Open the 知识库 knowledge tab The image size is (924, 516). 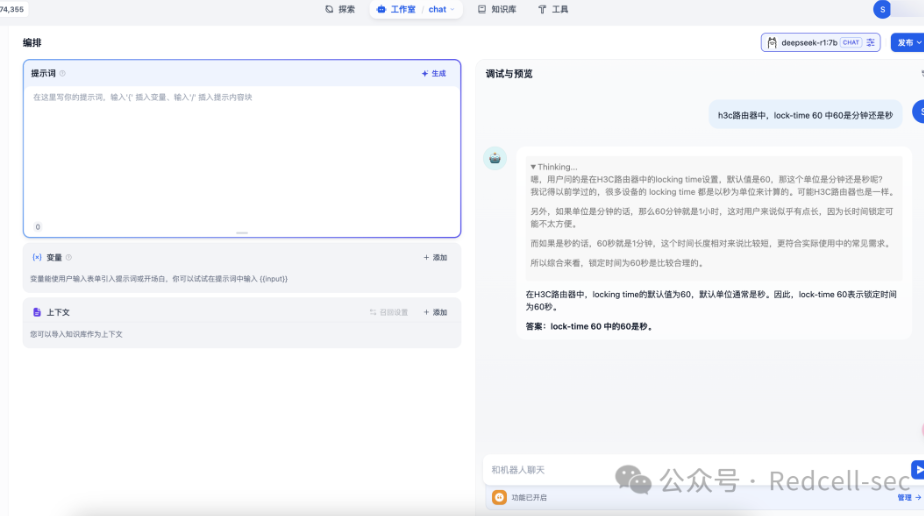tap(497, 9)
